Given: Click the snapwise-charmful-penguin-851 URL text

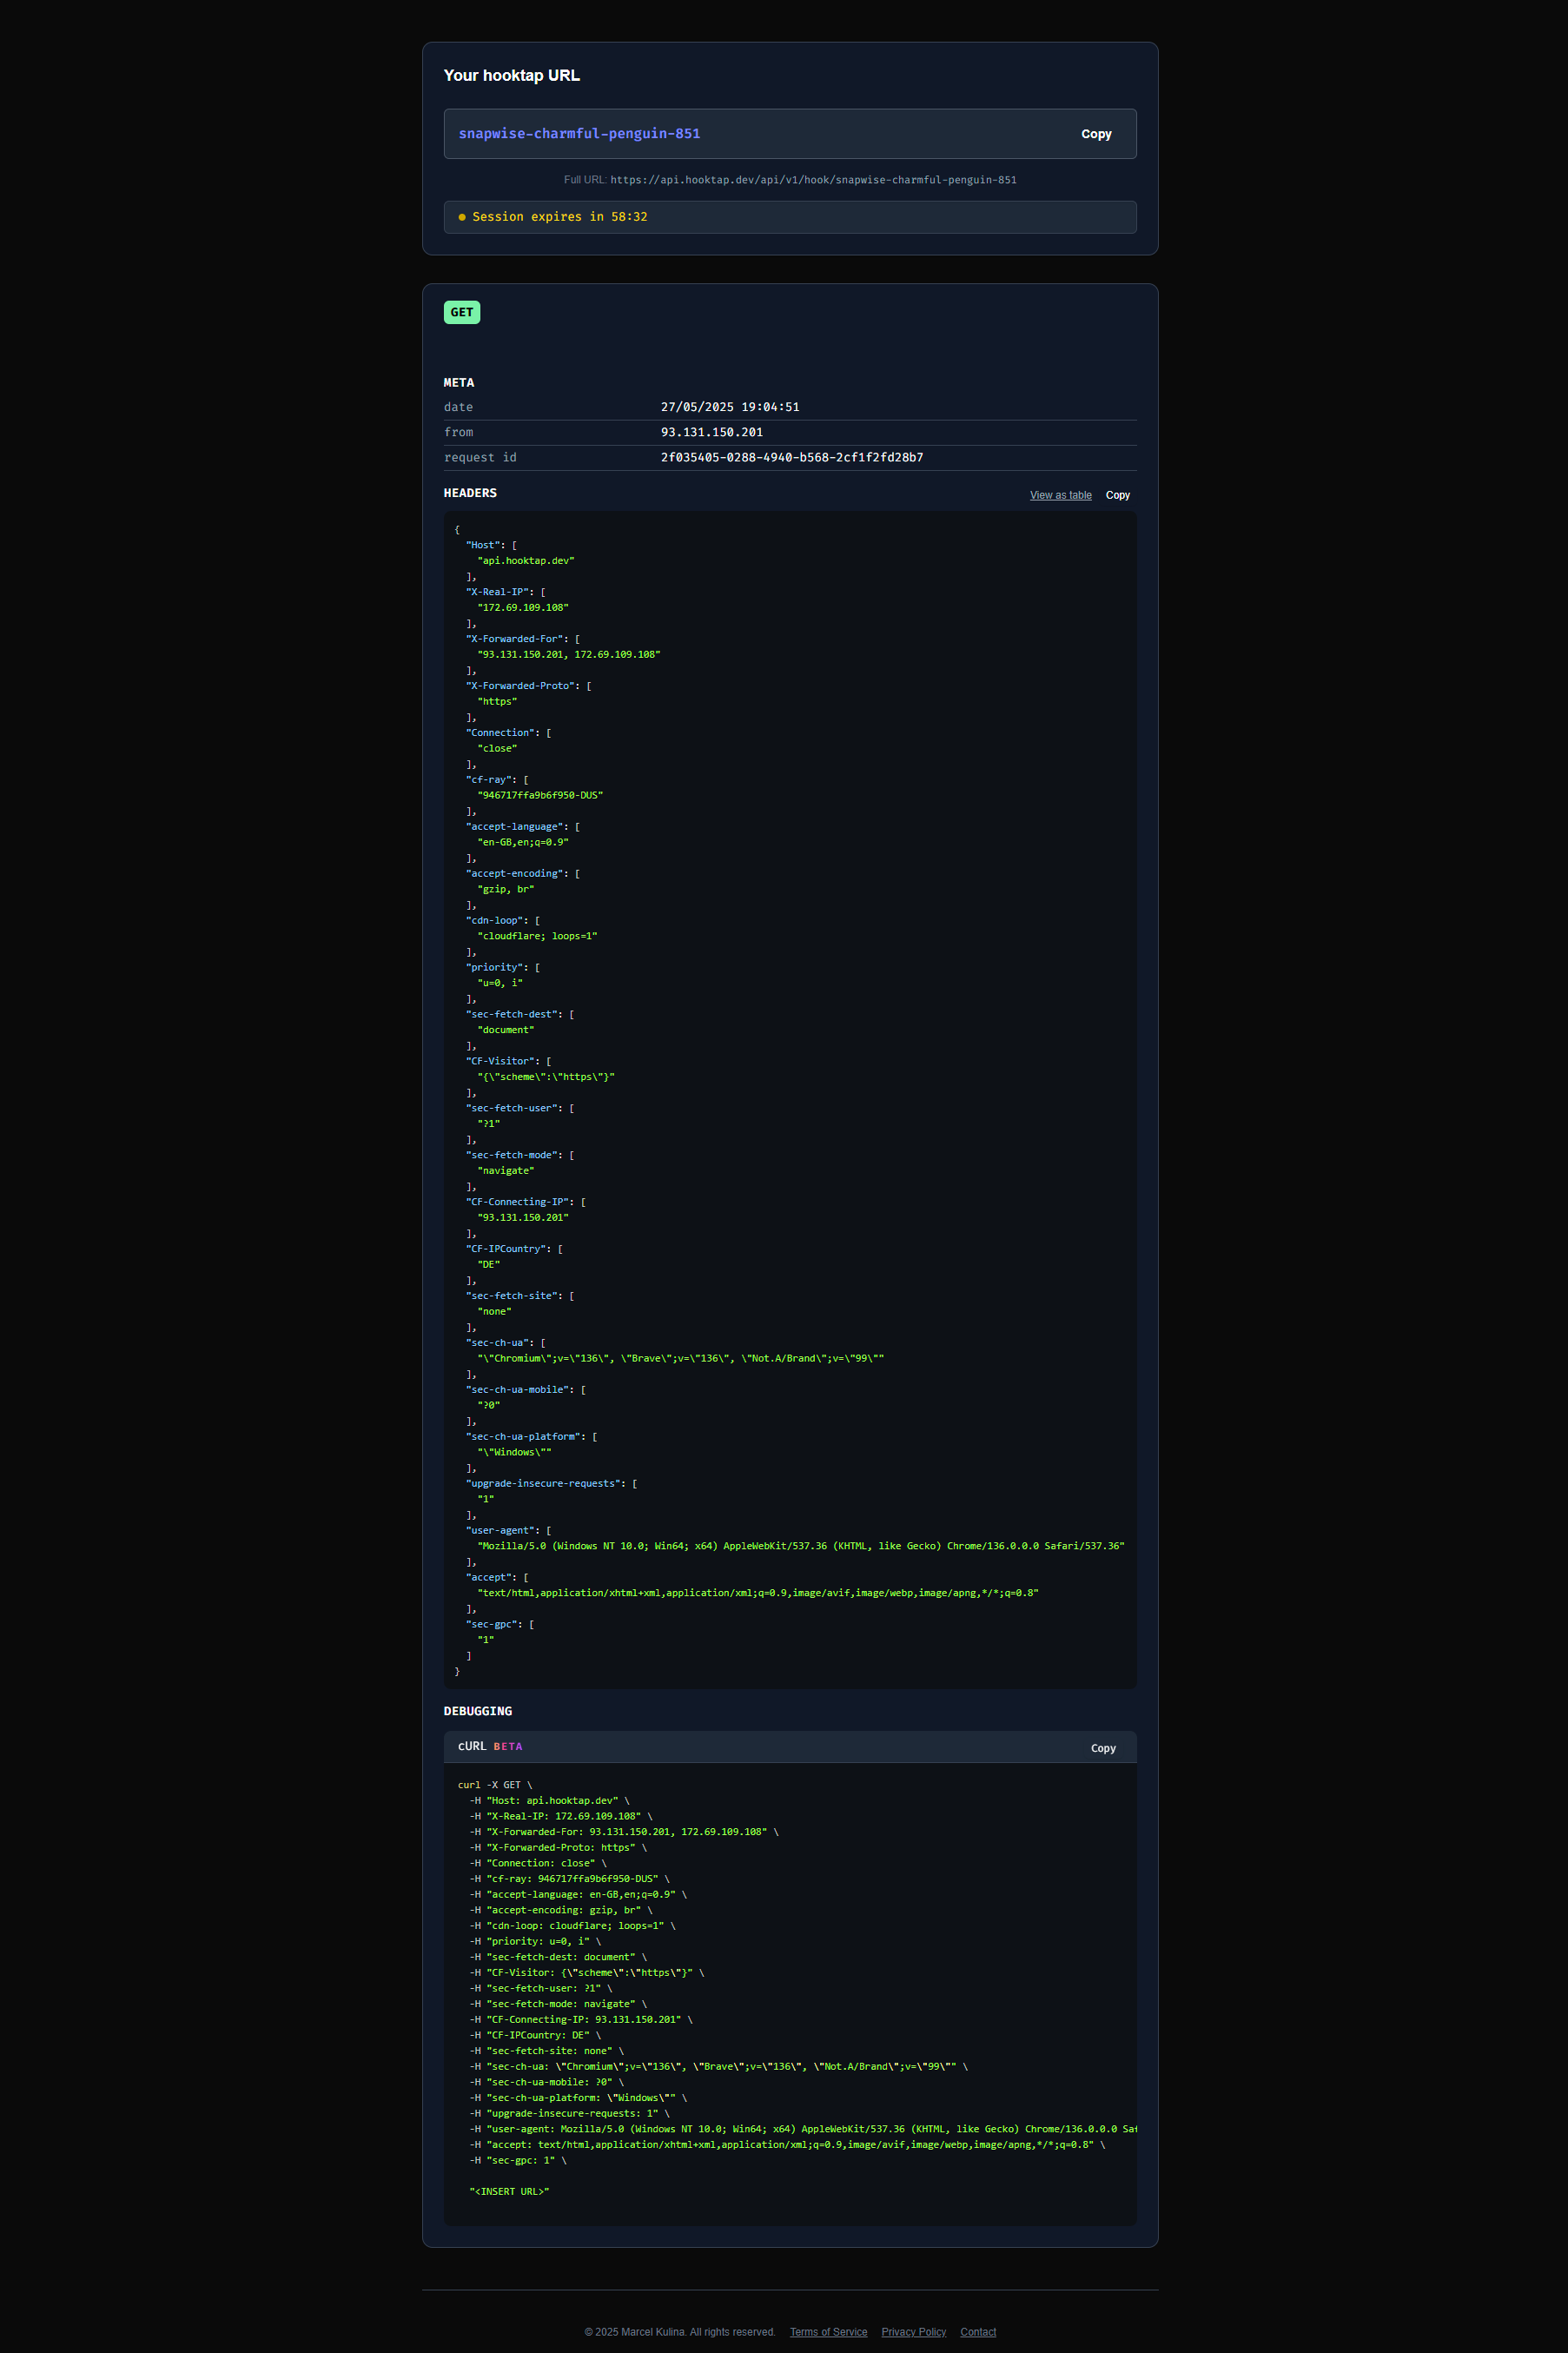Looking at the screenshot, I should (579, 134).
